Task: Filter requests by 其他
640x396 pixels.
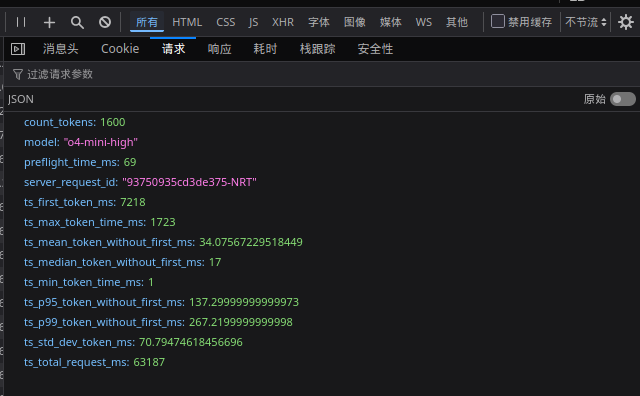Action: [457, 22]
